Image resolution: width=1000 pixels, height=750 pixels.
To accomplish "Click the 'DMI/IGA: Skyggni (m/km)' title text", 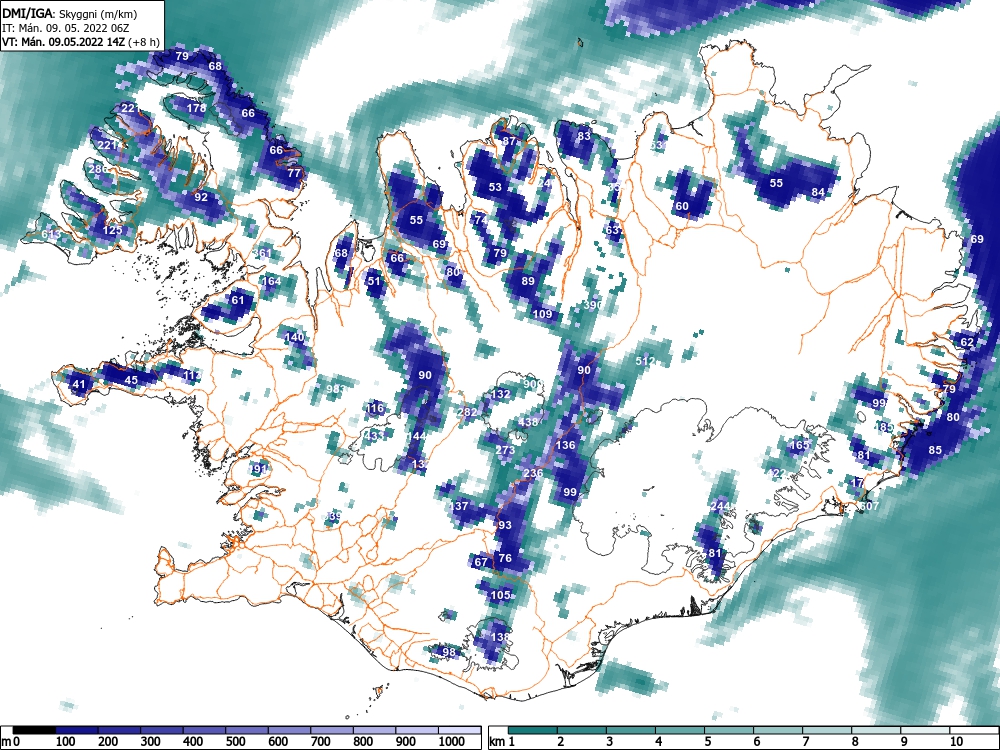I will (x=70, y=13).
